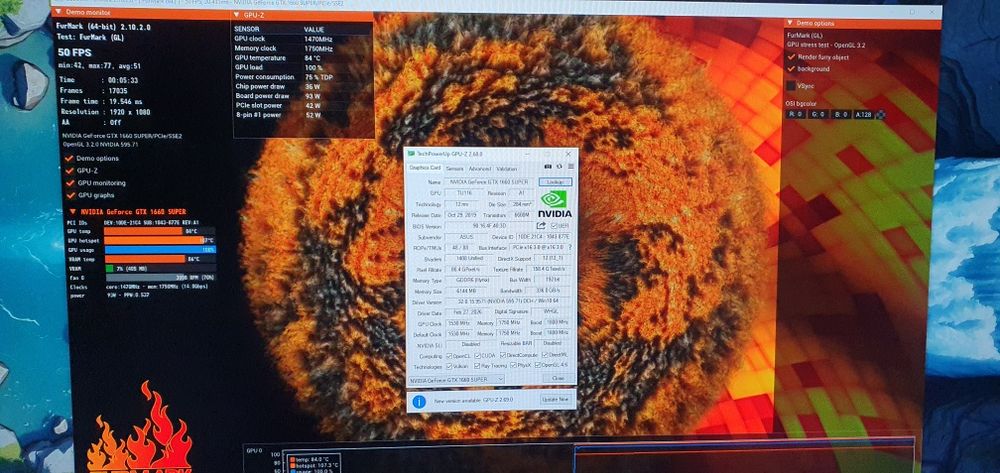
Task: Click the FurMark flame logo
Action: (139, 426)
